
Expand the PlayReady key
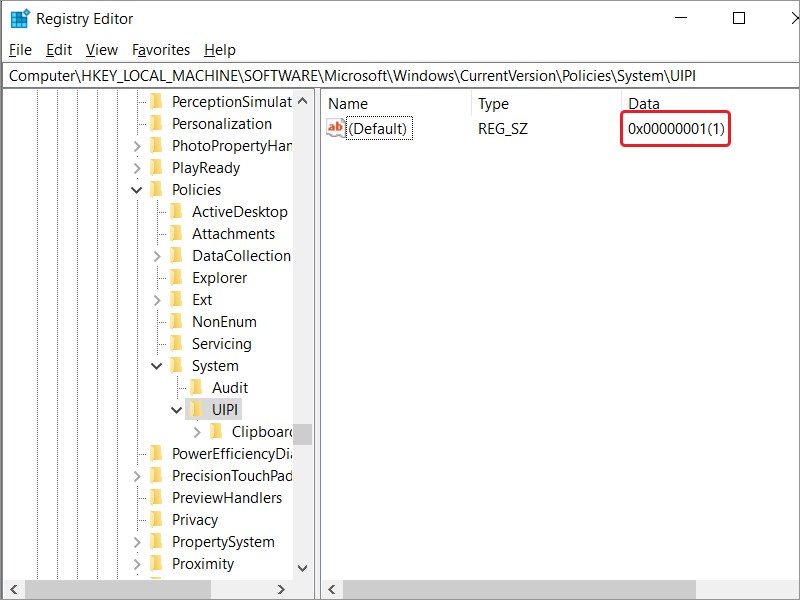click(x=137, y=168)
